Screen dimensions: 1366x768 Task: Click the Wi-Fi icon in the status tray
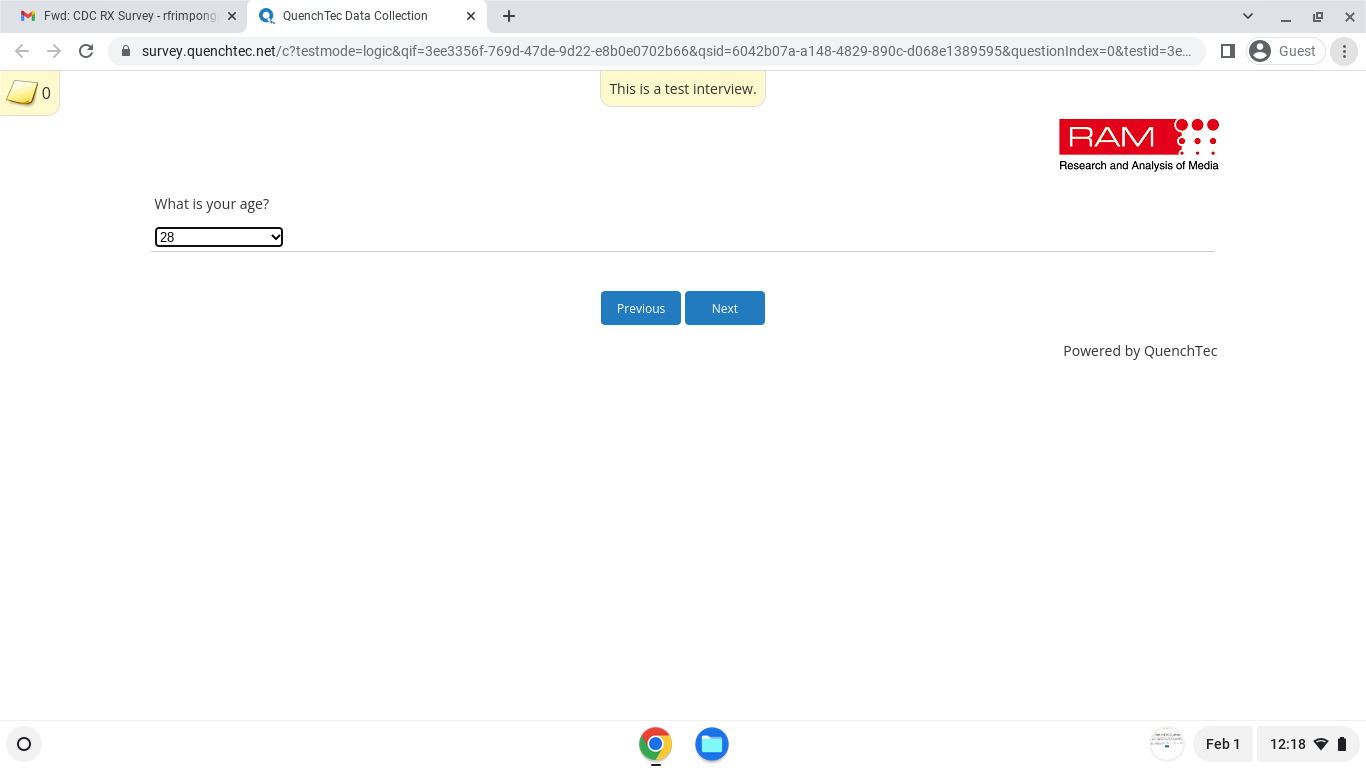tap(1321, 744)
